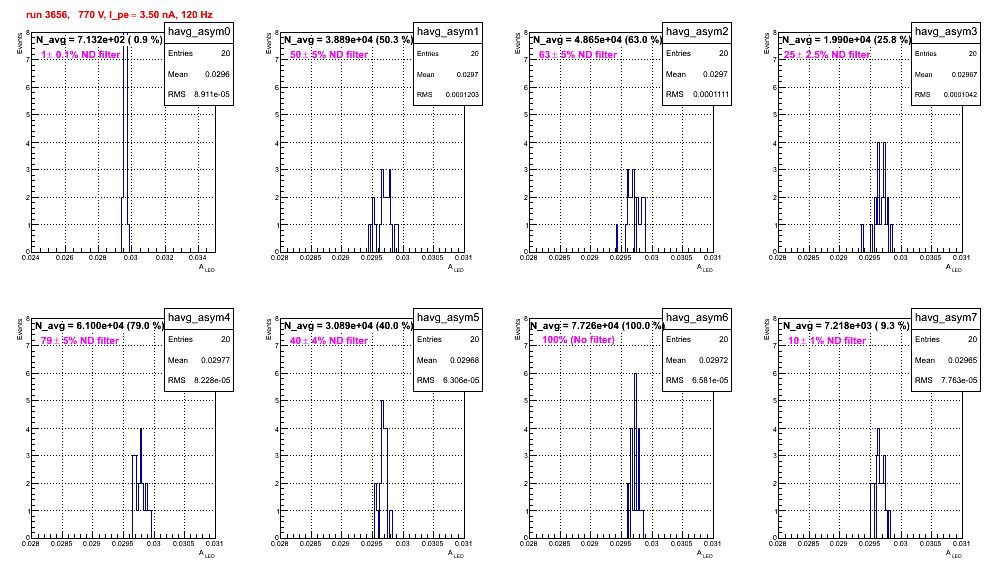Select the N_avg = 1.990e+04 label

pos(846,40)
